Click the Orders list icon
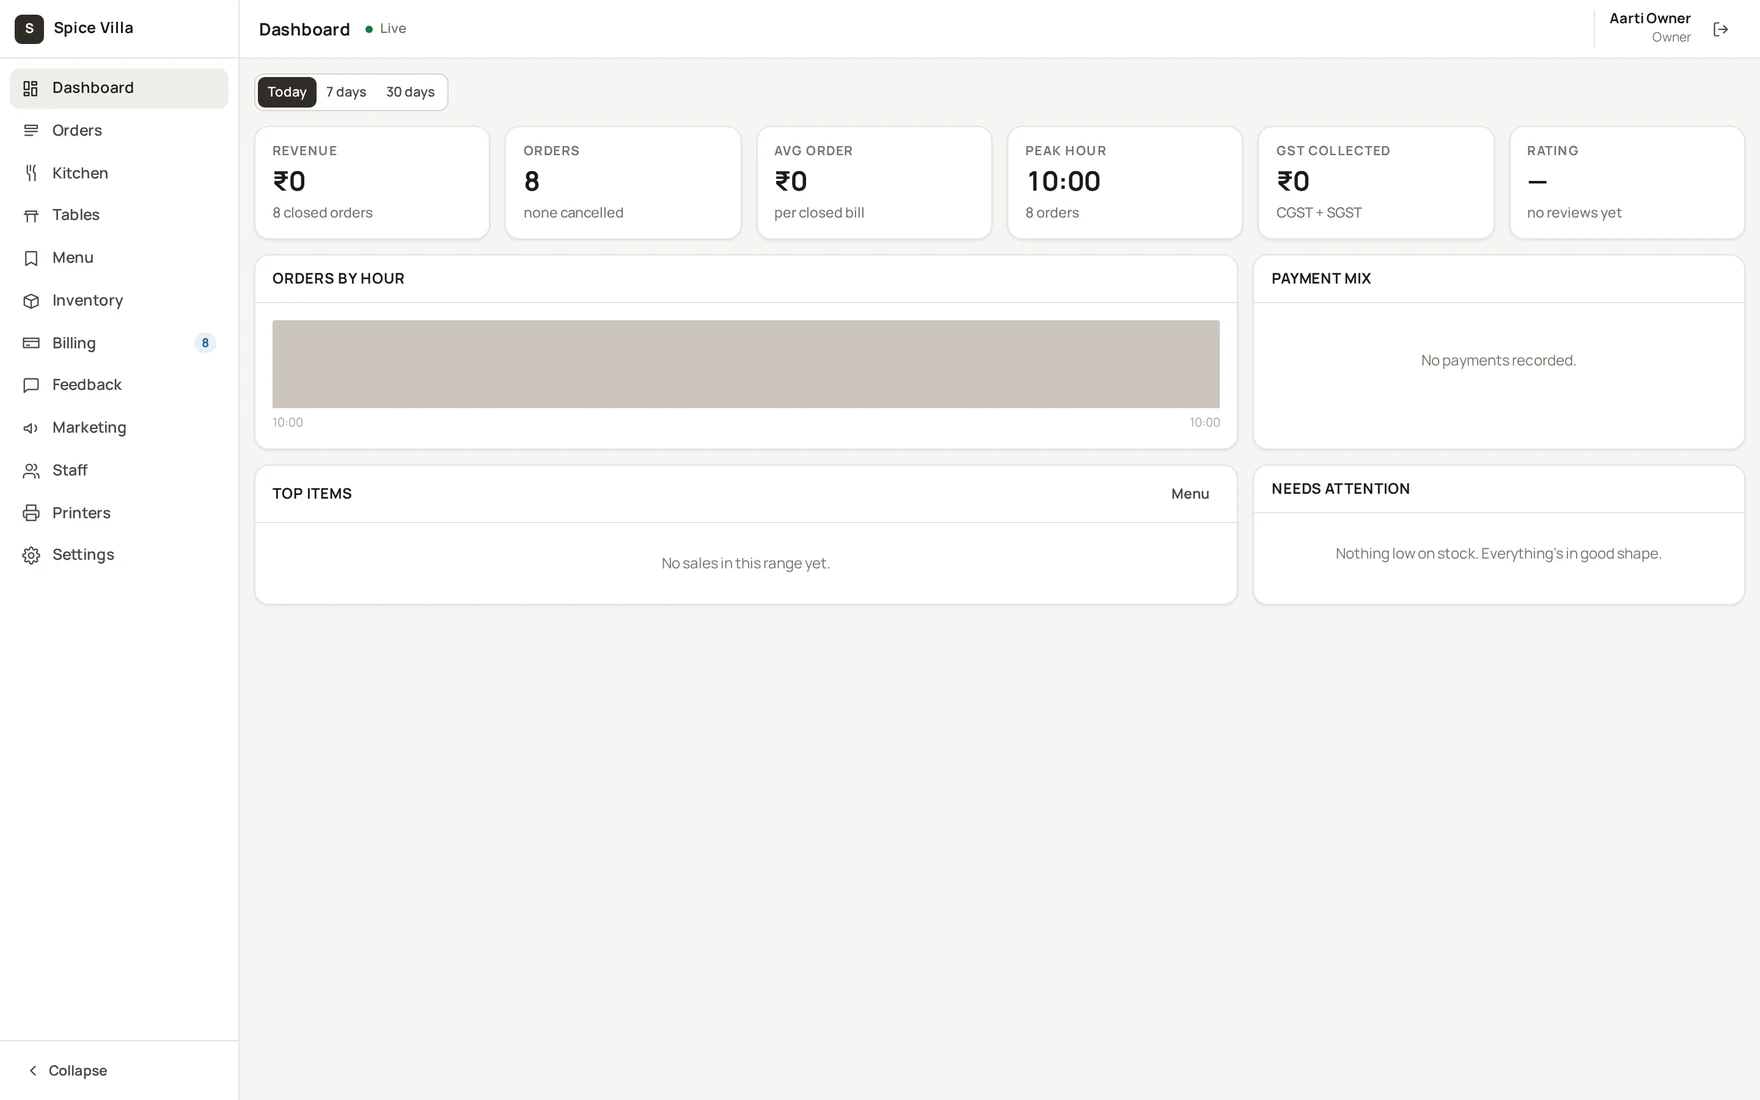 tap(31, 131)
